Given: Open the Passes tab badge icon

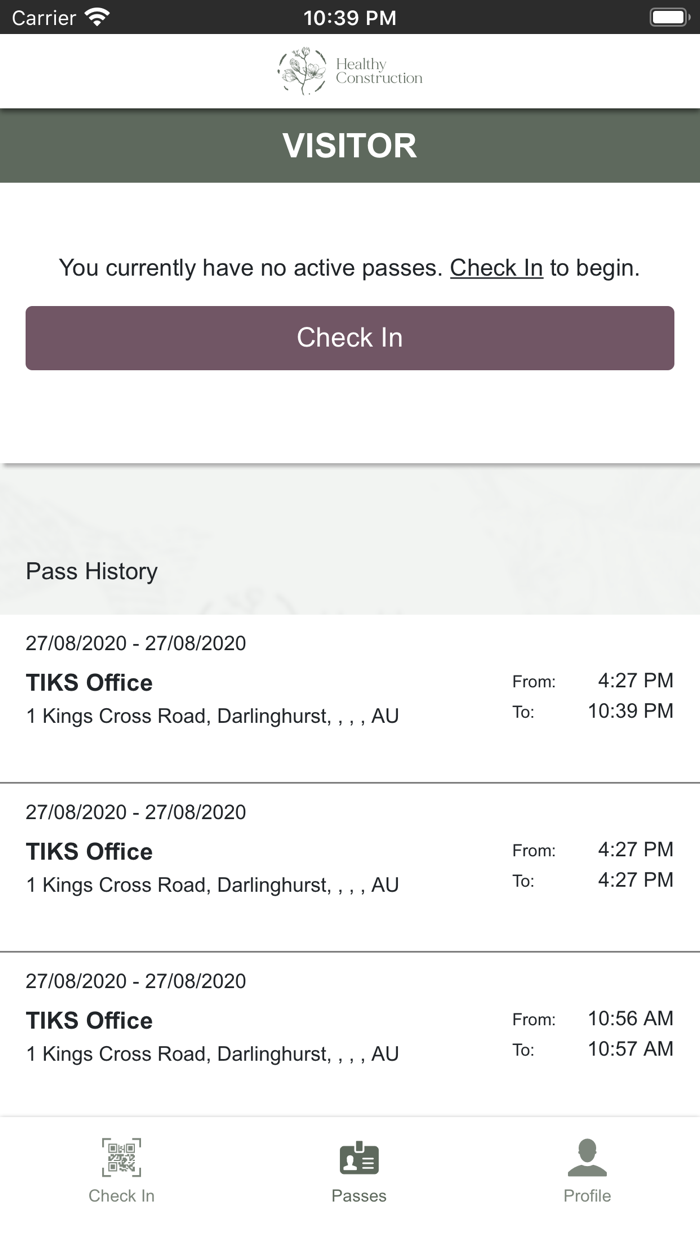Looking at the screenshot, I should [359, 1158].
